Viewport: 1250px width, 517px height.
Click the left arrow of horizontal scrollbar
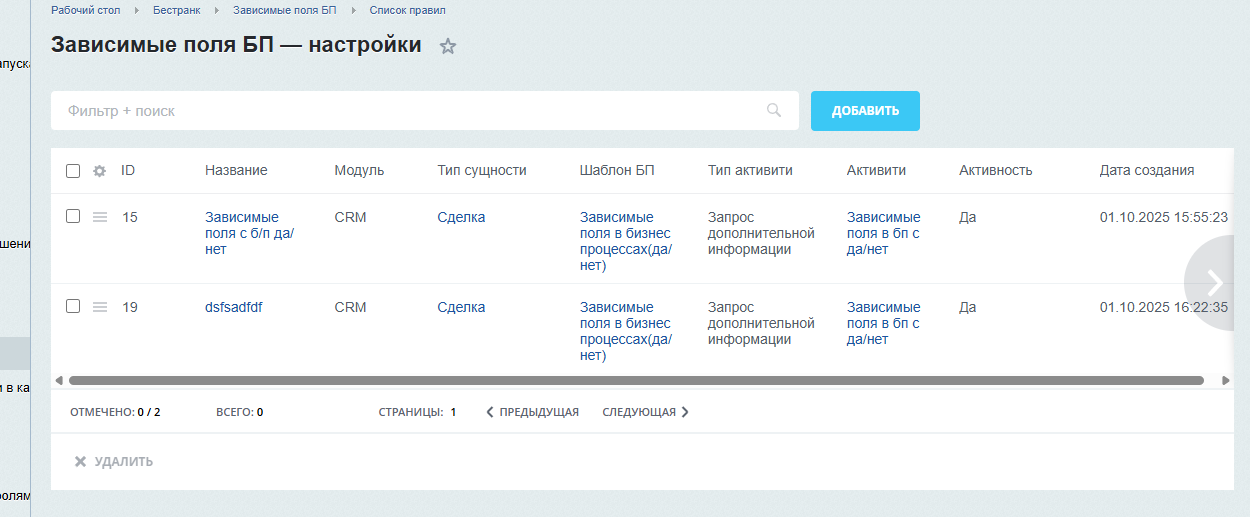(59, 380)
